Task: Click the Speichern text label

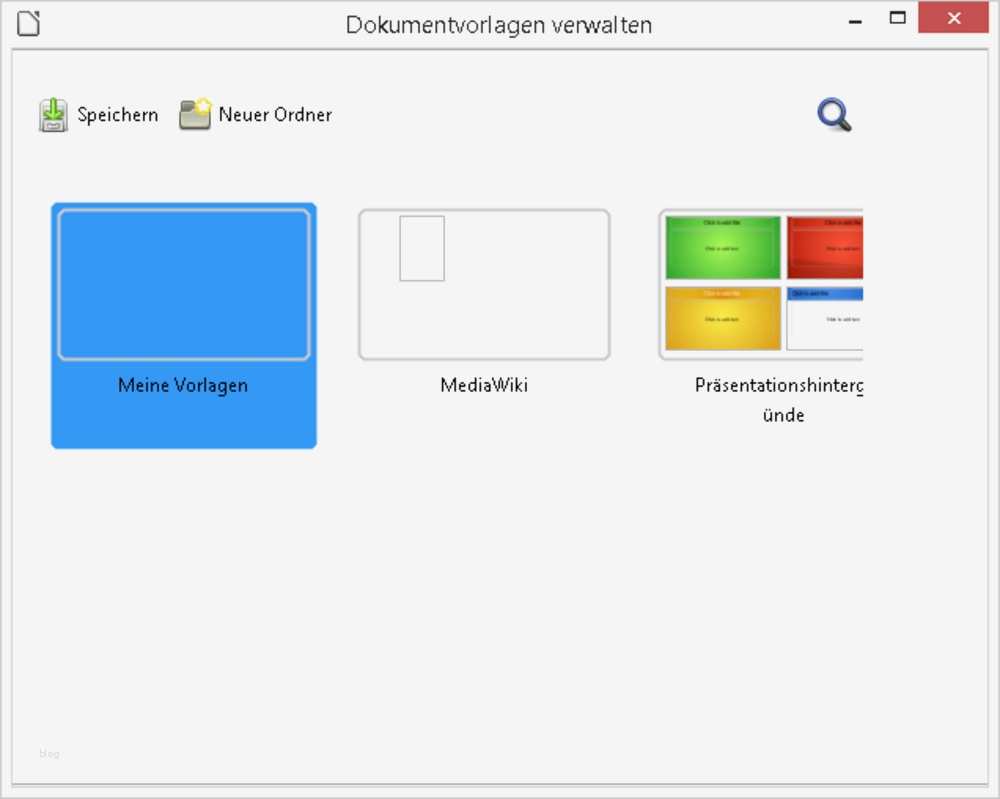Action: pos(118,114)
